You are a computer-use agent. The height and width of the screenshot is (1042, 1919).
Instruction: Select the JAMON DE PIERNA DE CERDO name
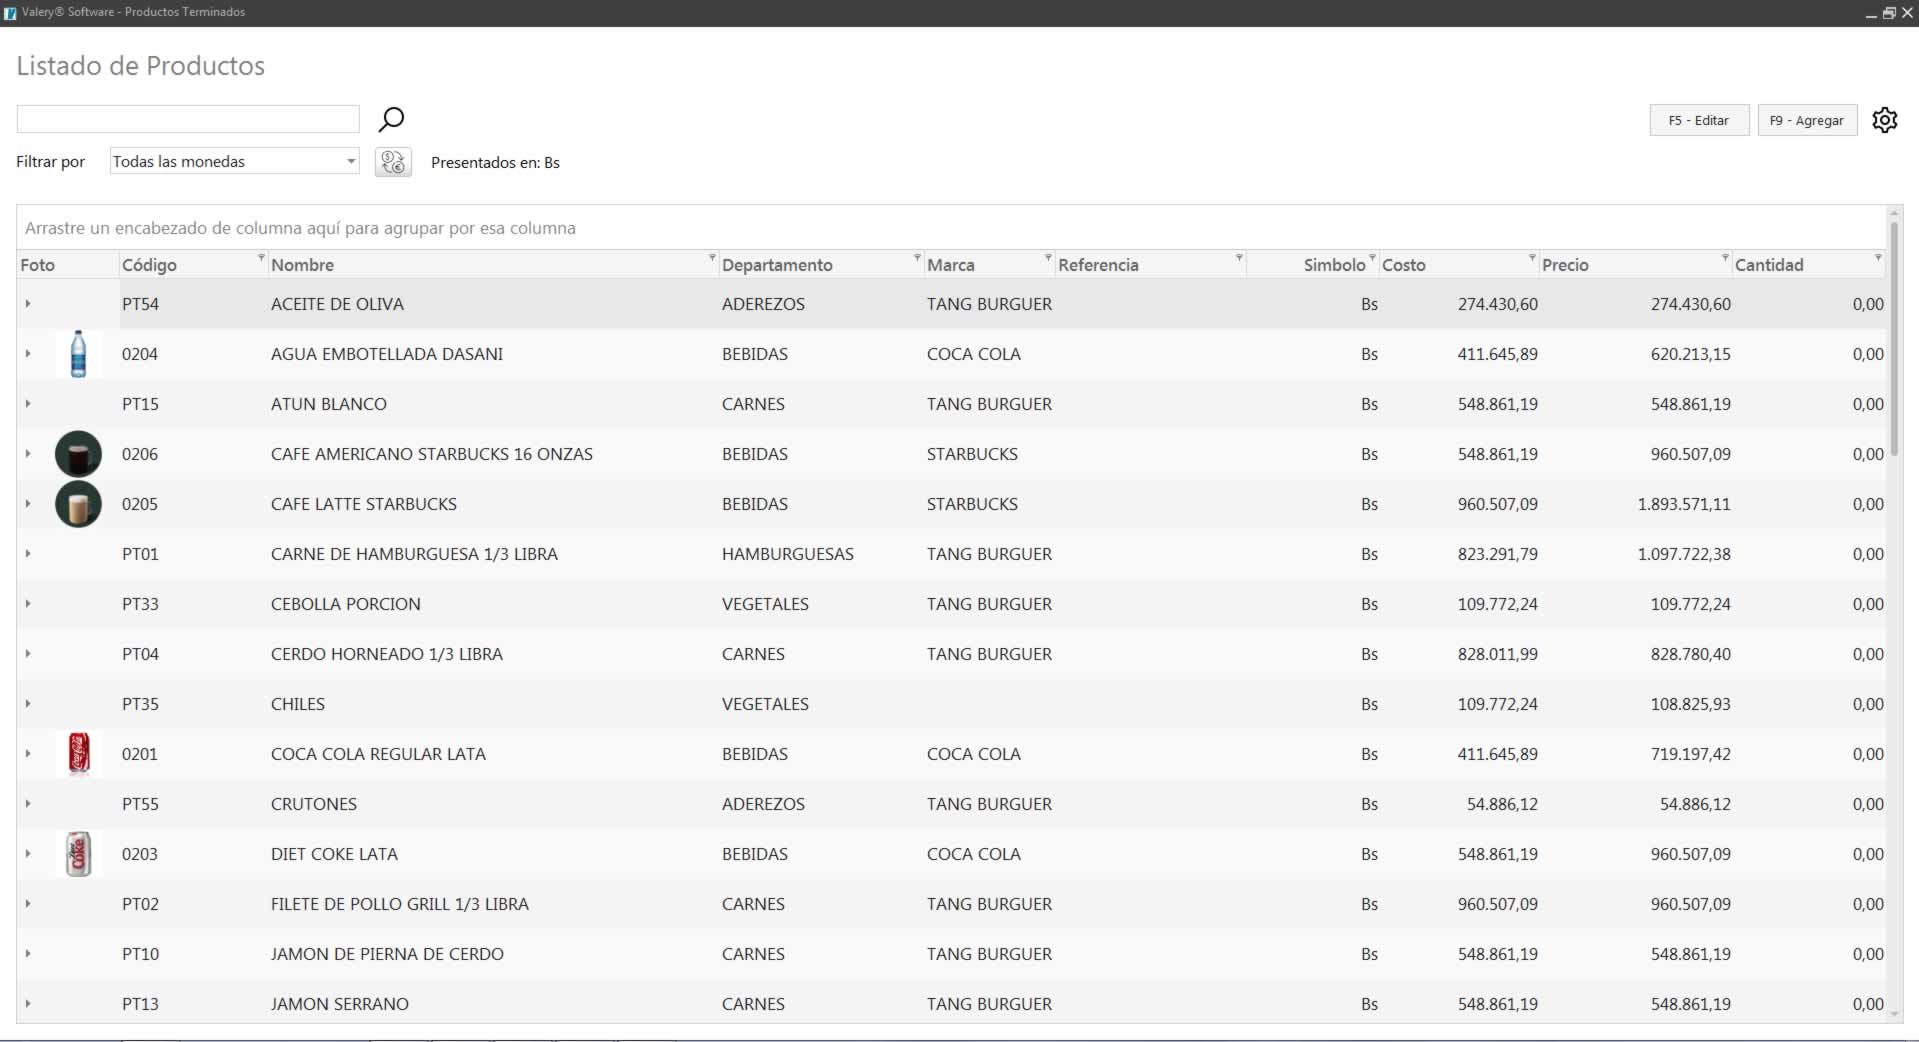387,954
